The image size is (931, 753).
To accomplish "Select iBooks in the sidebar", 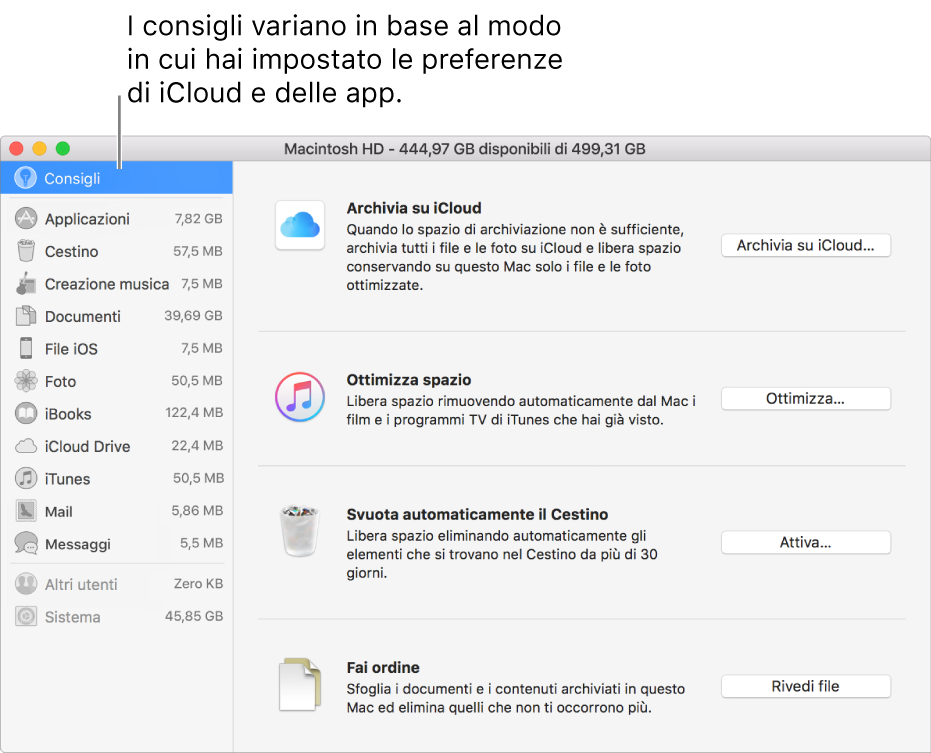I will [118, 413].
